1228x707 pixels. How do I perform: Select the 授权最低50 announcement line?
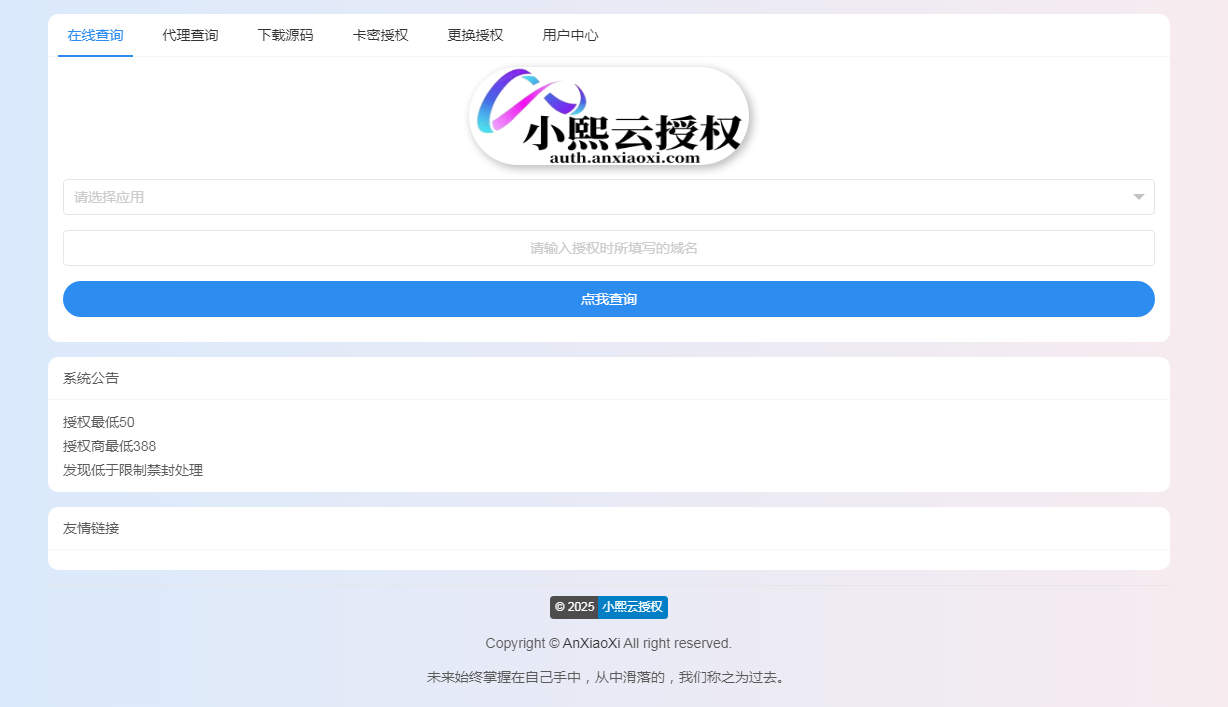(99, 422)
